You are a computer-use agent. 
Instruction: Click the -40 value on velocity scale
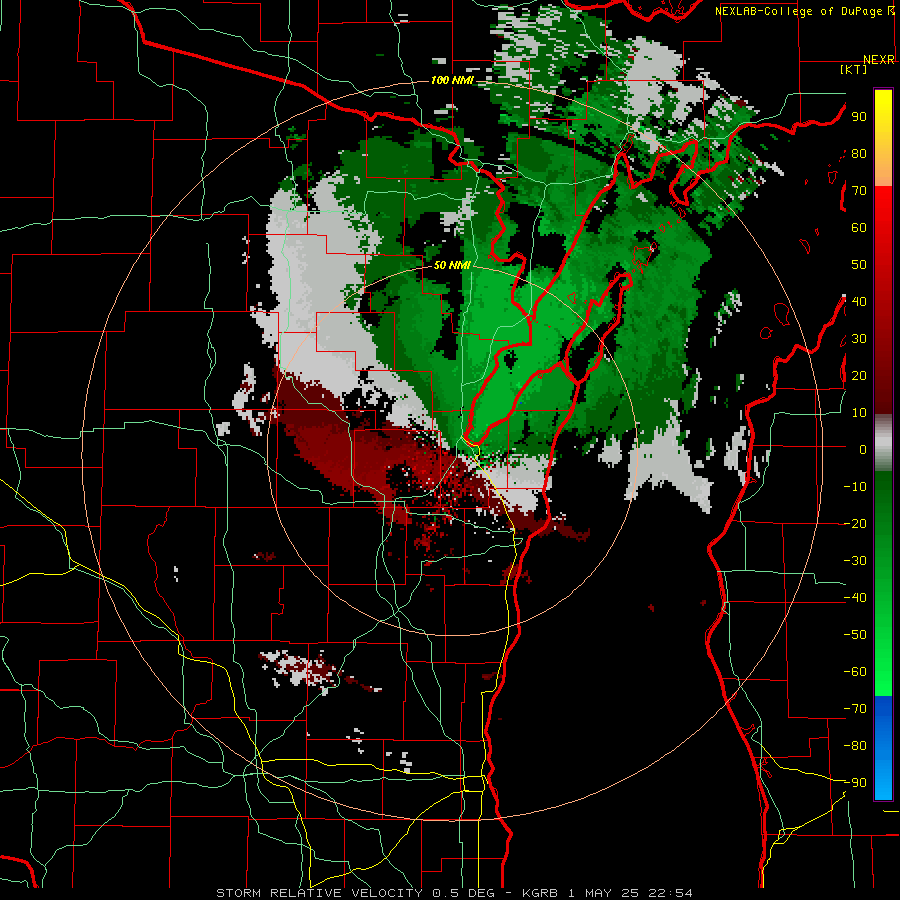click(x=855, y=598)
